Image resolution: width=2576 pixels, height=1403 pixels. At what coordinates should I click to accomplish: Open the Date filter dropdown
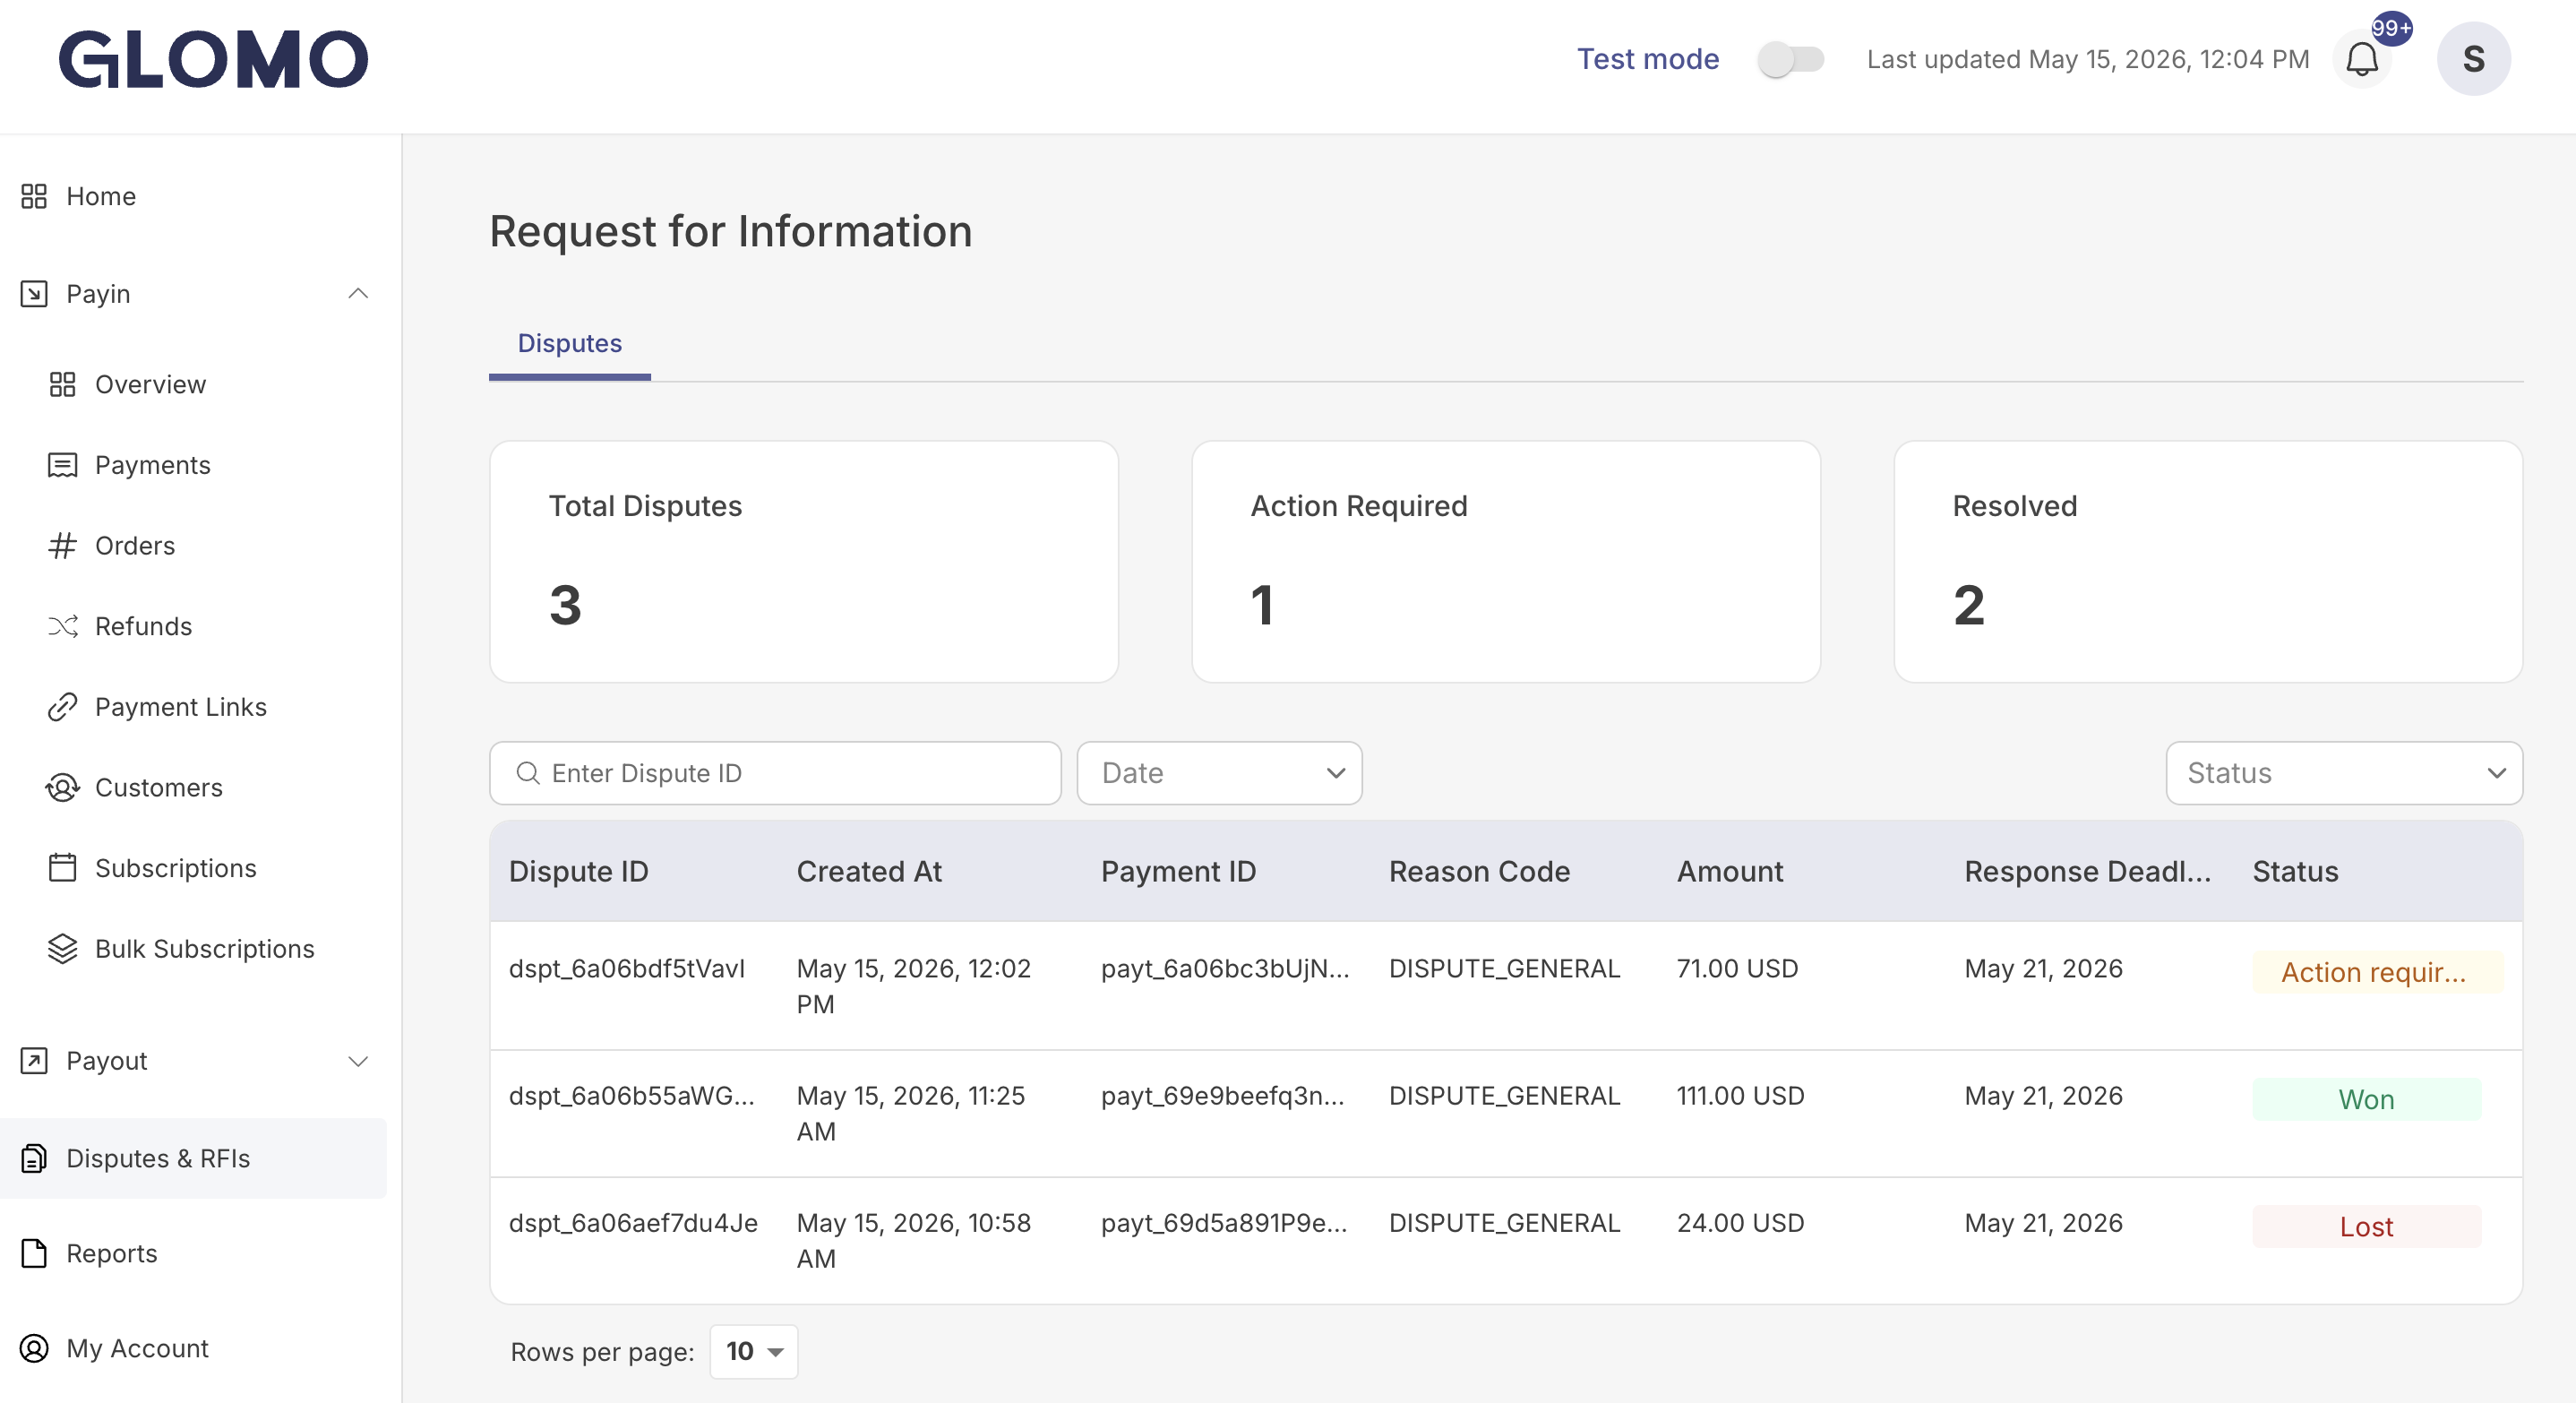coord(1219,773)
